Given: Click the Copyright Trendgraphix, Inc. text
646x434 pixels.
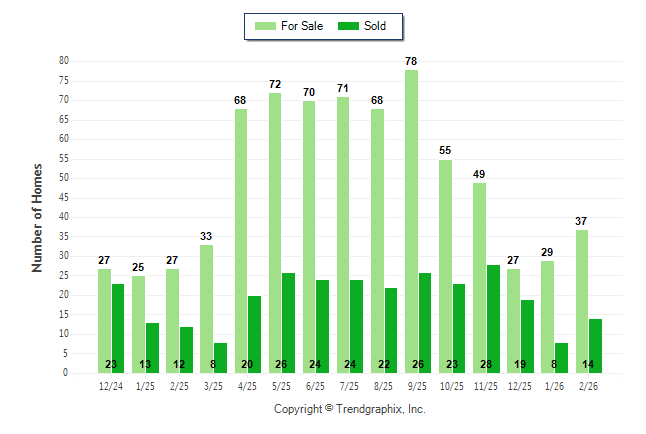Looking at the screenshot, I should (x=350, y=409).
